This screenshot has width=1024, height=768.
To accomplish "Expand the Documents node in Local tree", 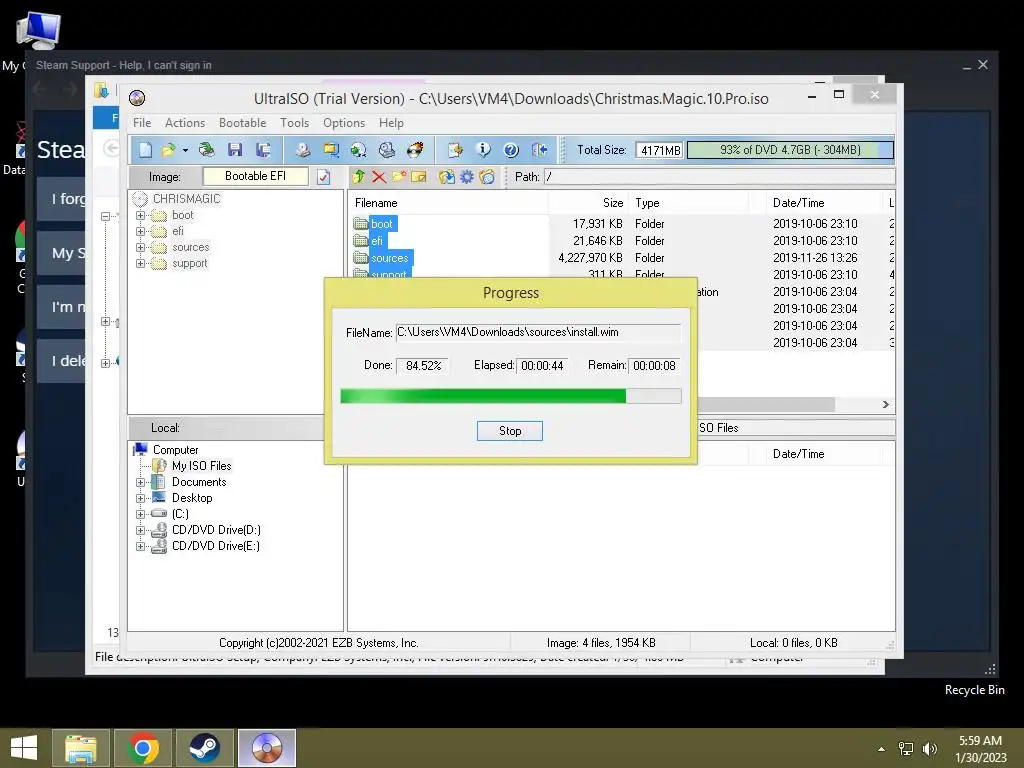I will [140, 483].
